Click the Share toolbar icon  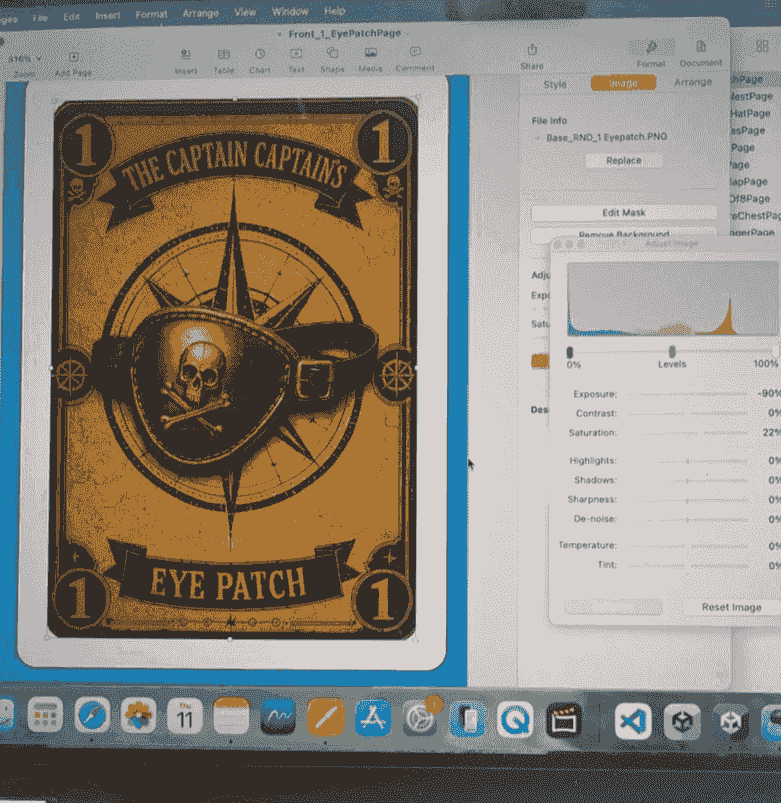(x=532, y=50)
